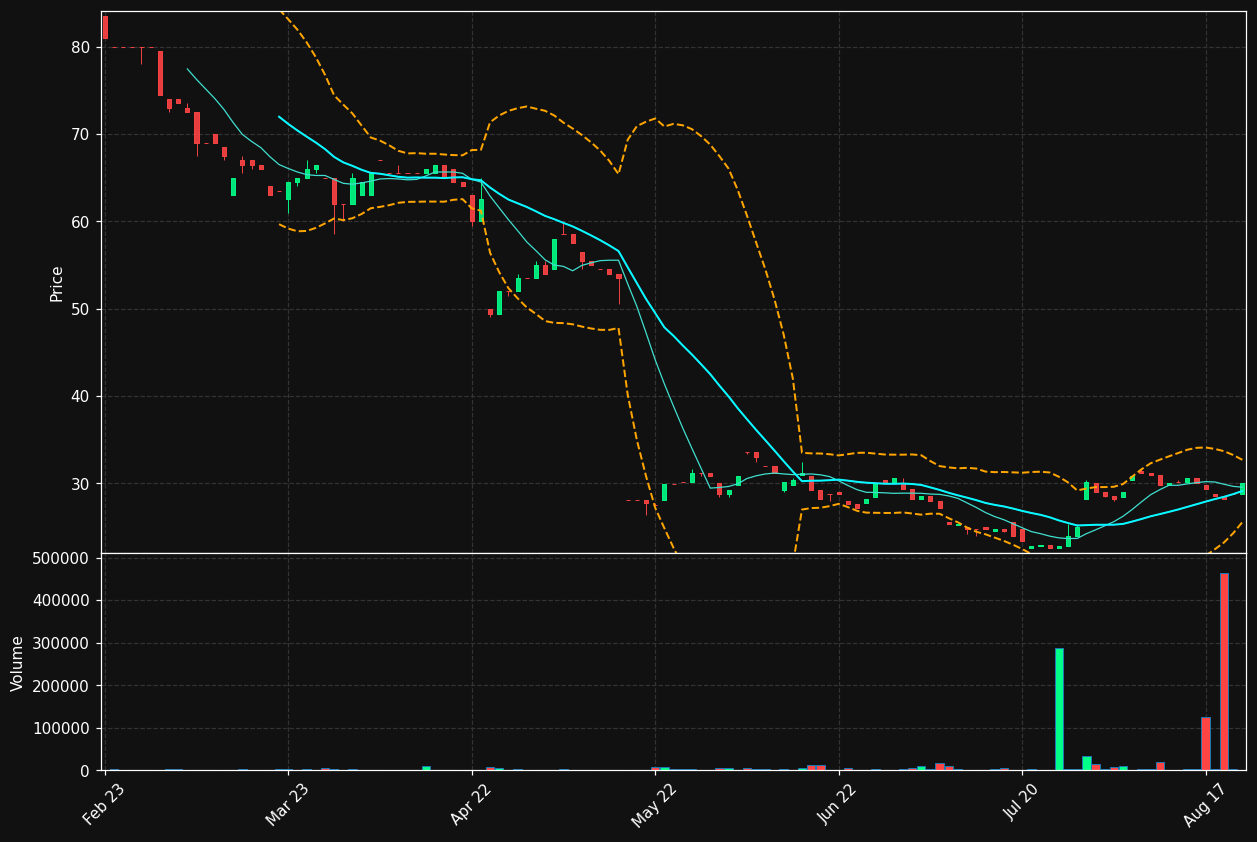1257x842 pixels.
Task: Click the Feb 23 date label
Action: pyautogui.click(x=104, y=804)
